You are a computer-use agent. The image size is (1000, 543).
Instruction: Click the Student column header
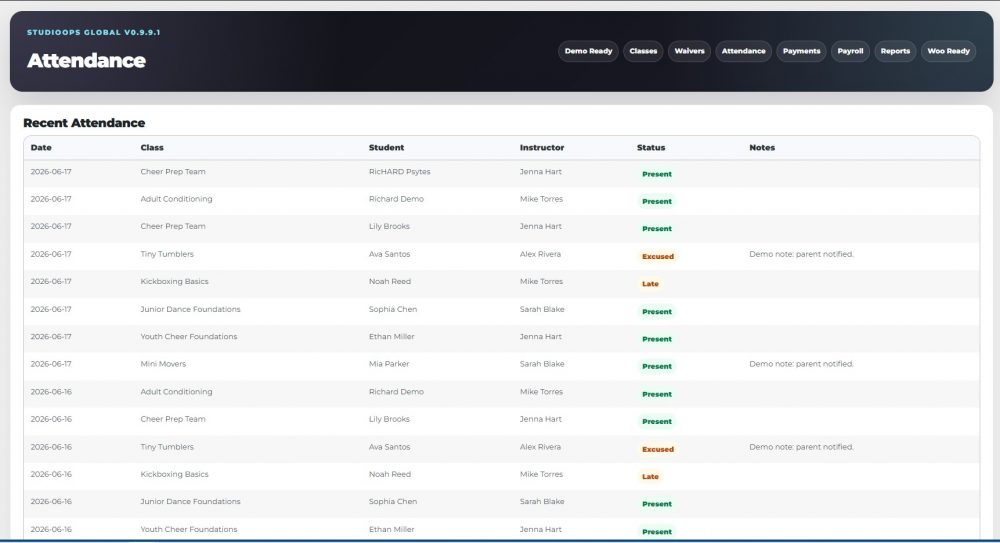(x=386, y=147)
